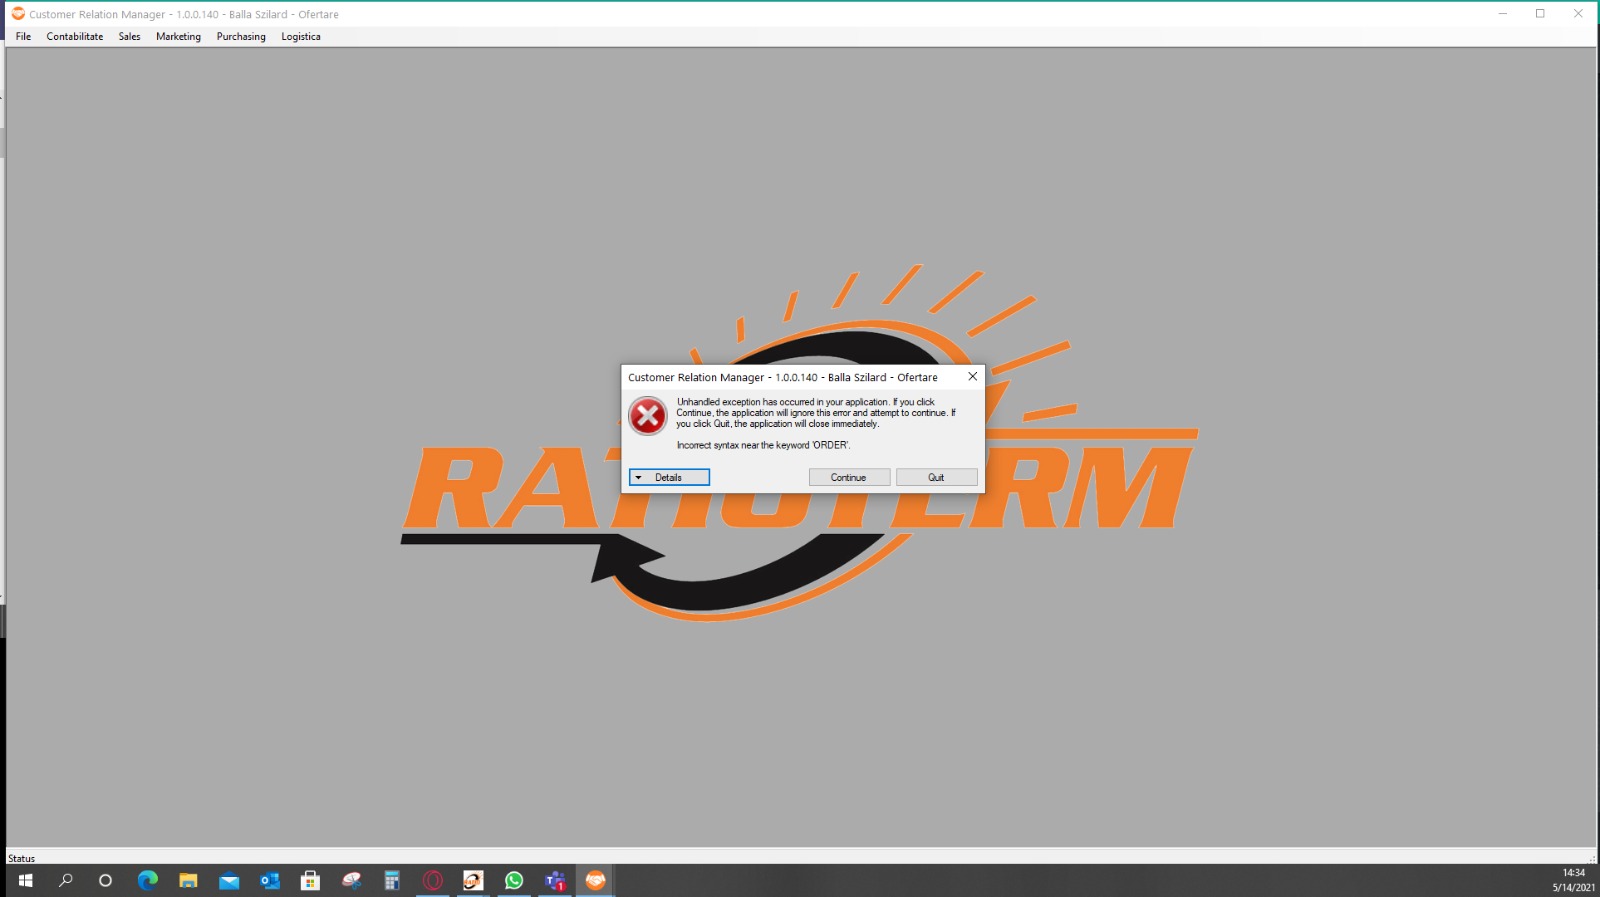Open Microsoft Store from the taskbar
Screen dimensions: 1600x897
(310, 881)
